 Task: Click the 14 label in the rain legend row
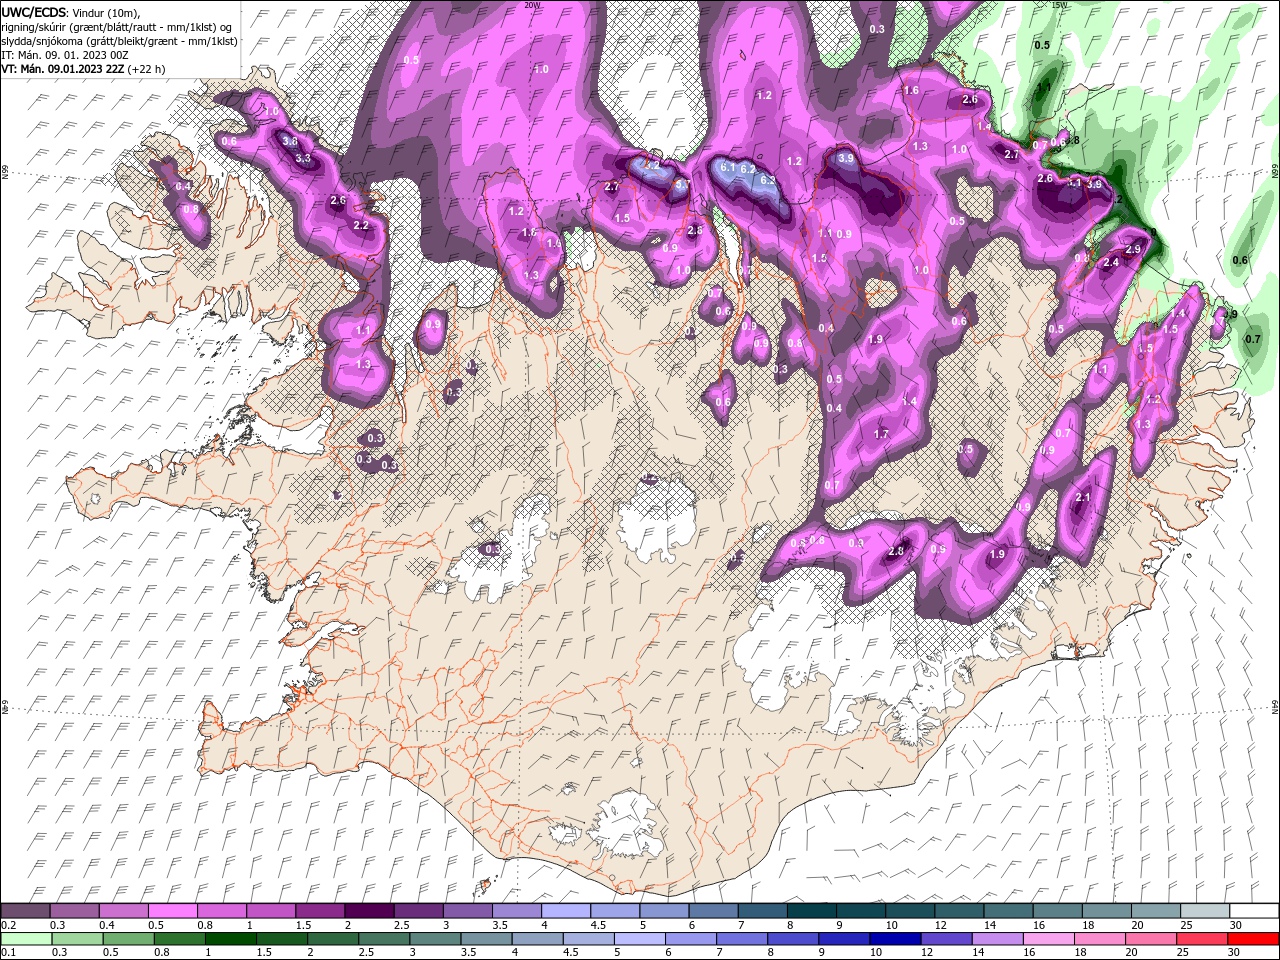[980, 953]
